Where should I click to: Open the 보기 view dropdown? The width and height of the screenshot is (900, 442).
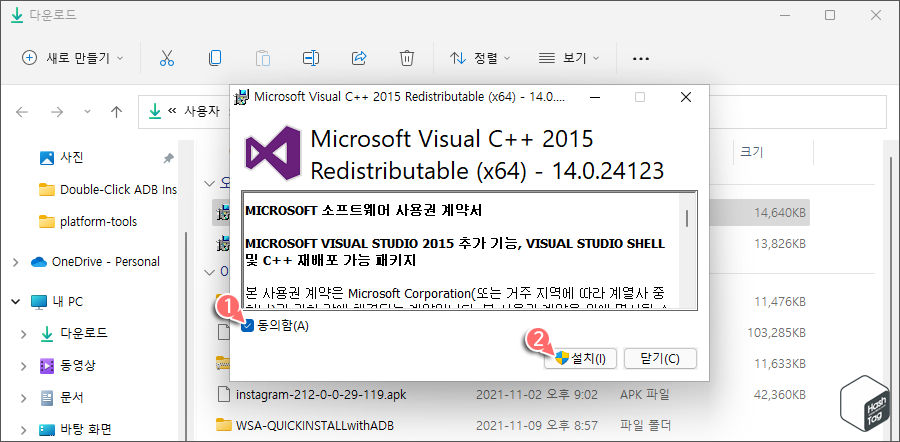coord(569,58)
